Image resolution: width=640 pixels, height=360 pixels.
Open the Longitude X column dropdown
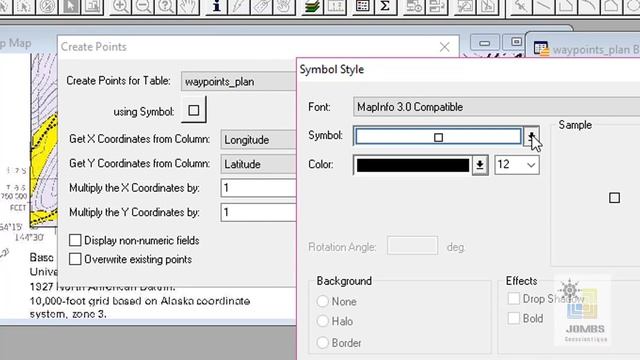258,140
